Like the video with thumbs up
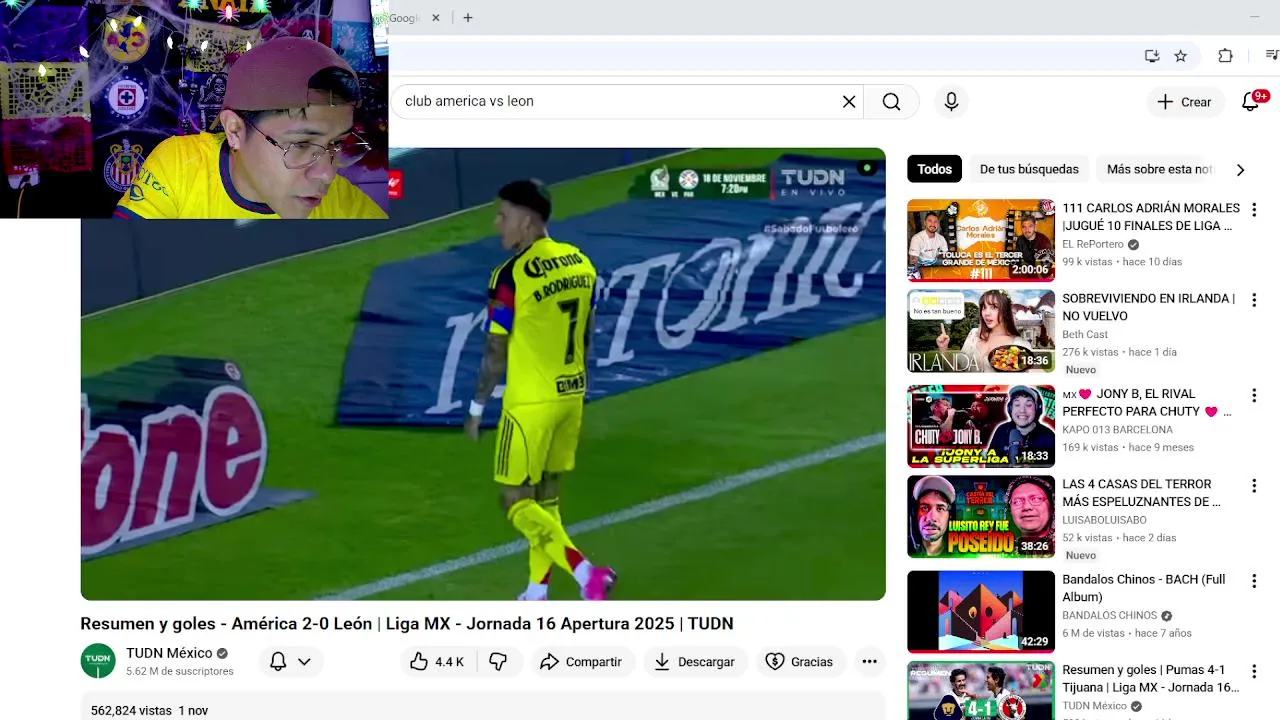This screenshot has height=720, width=1280. 437,662
